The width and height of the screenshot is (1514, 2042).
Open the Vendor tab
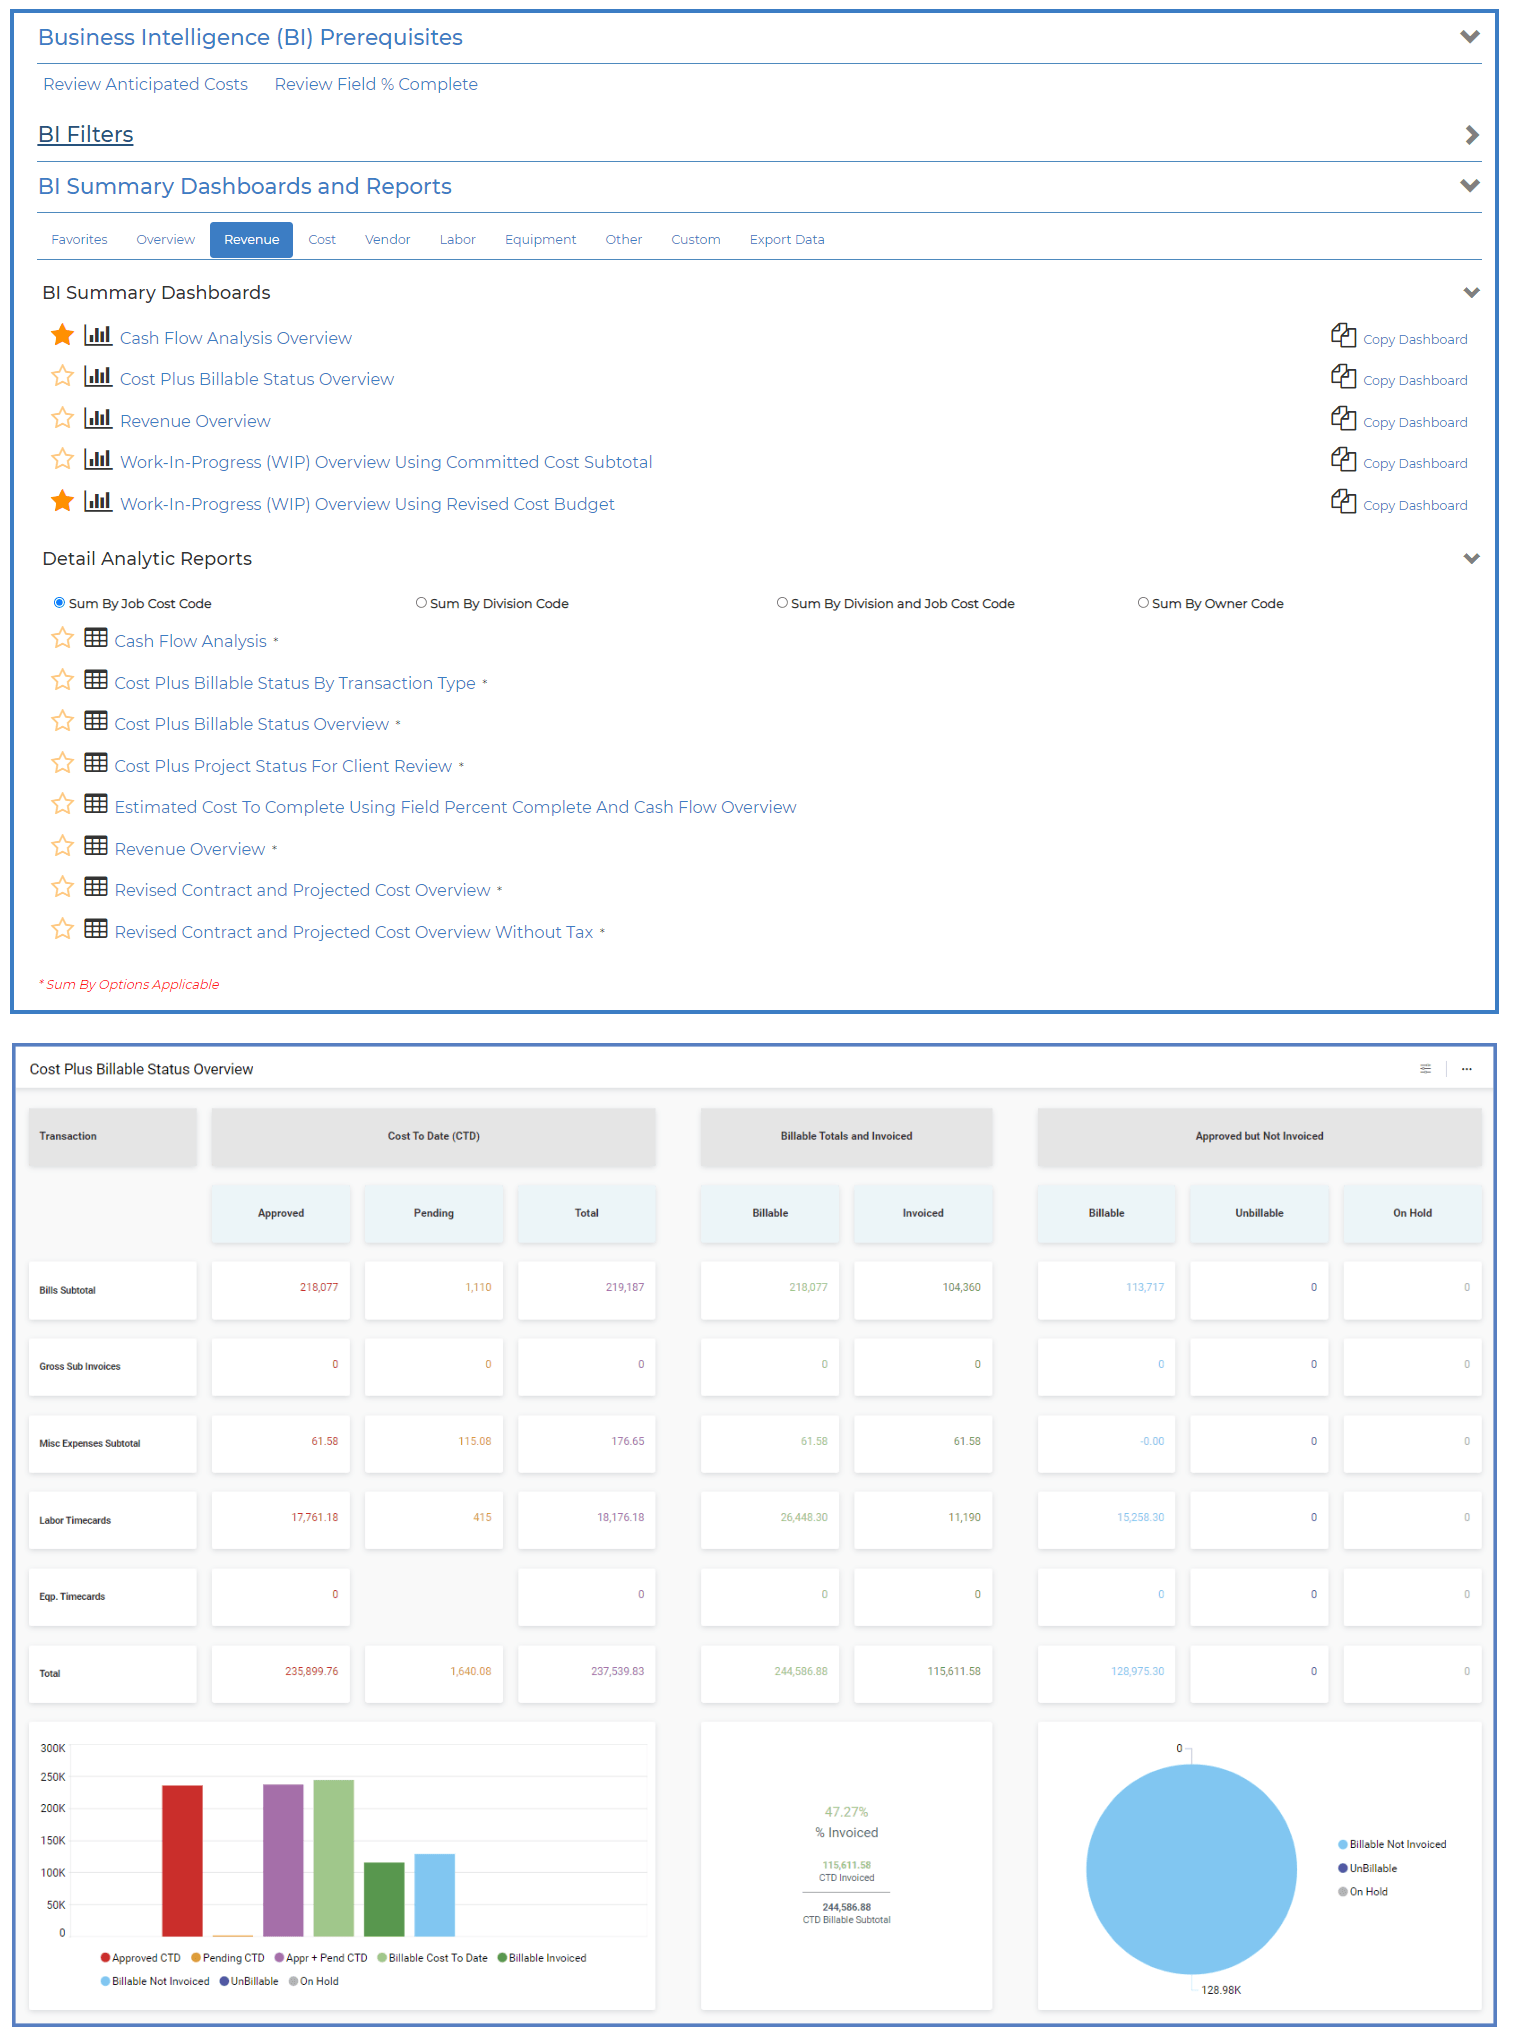388,240
